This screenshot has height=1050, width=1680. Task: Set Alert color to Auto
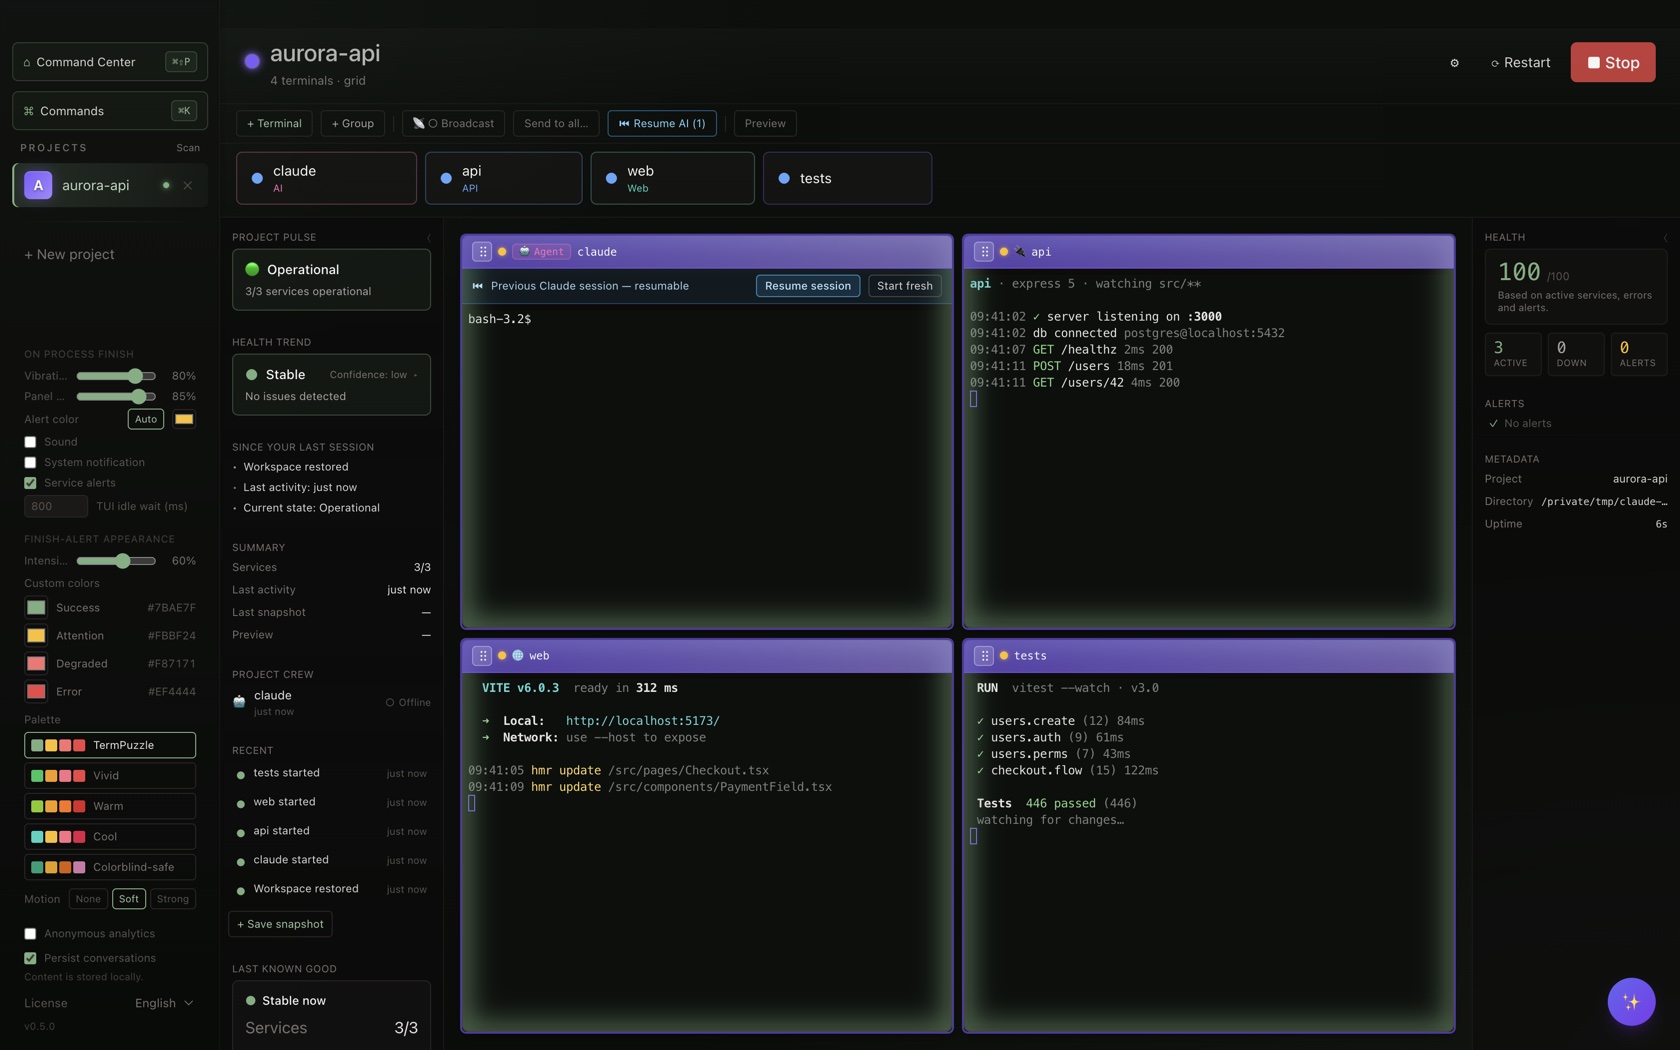click(146, 420)
